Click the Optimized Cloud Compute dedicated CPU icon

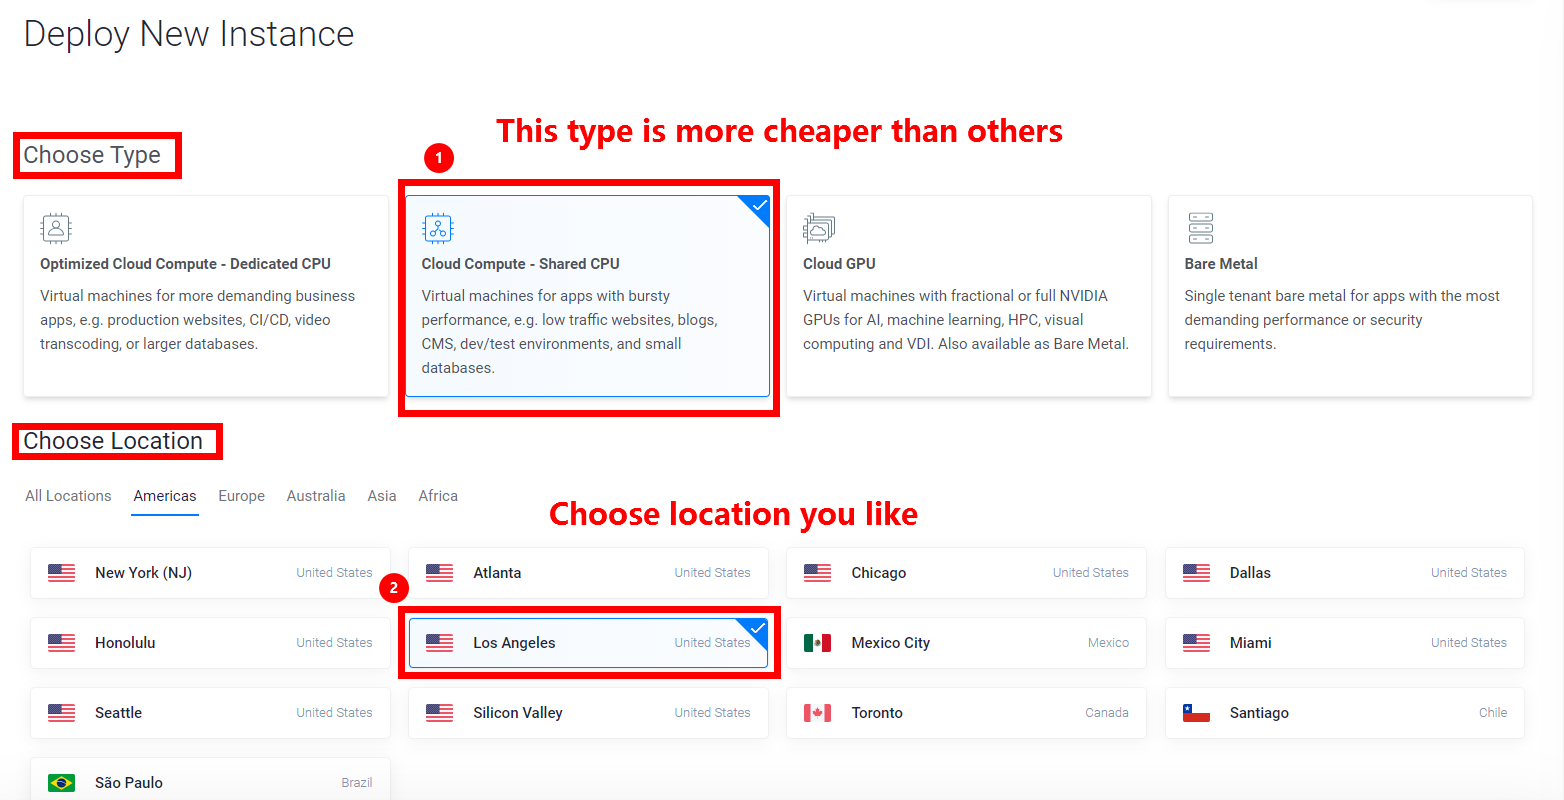point(56,228)
